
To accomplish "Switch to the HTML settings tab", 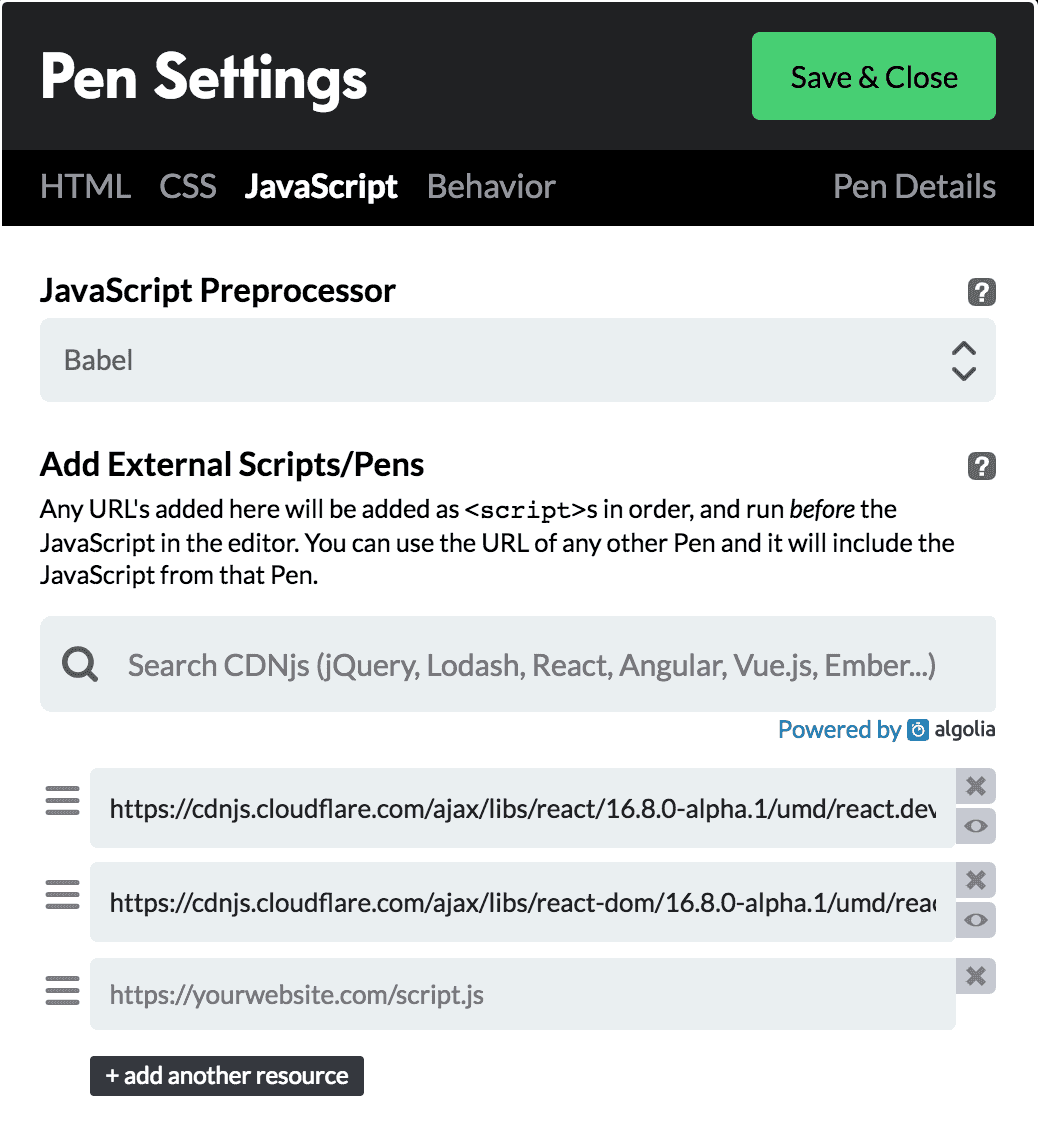I will [x=86, y=187].
